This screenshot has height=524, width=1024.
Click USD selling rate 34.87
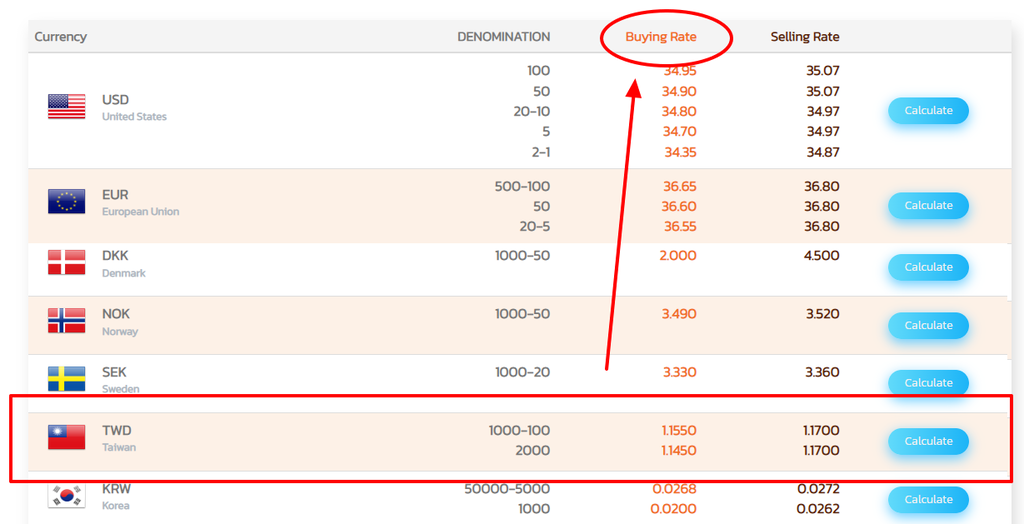click(823, 152)
